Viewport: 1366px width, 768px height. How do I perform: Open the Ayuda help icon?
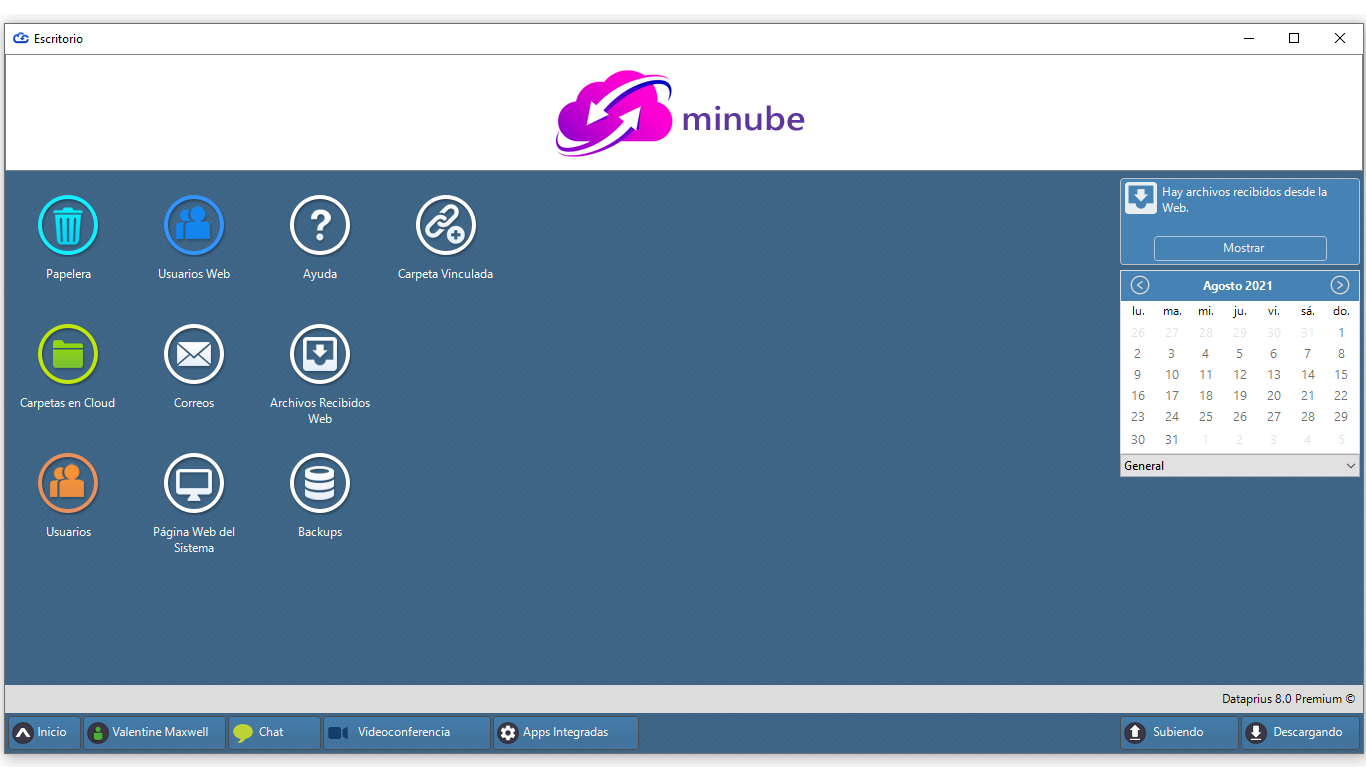point(320,225)
